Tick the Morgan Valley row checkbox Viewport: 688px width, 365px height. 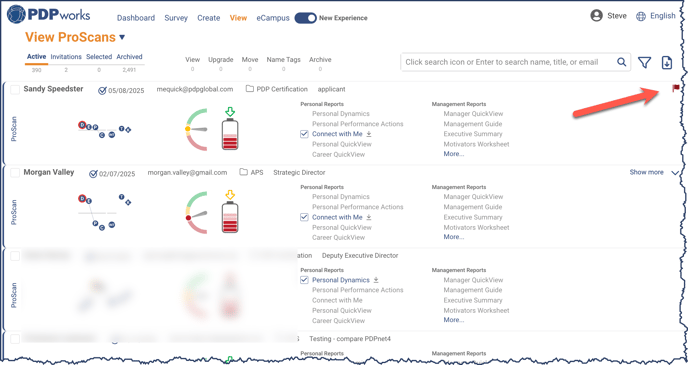click(x=15, y=173)
